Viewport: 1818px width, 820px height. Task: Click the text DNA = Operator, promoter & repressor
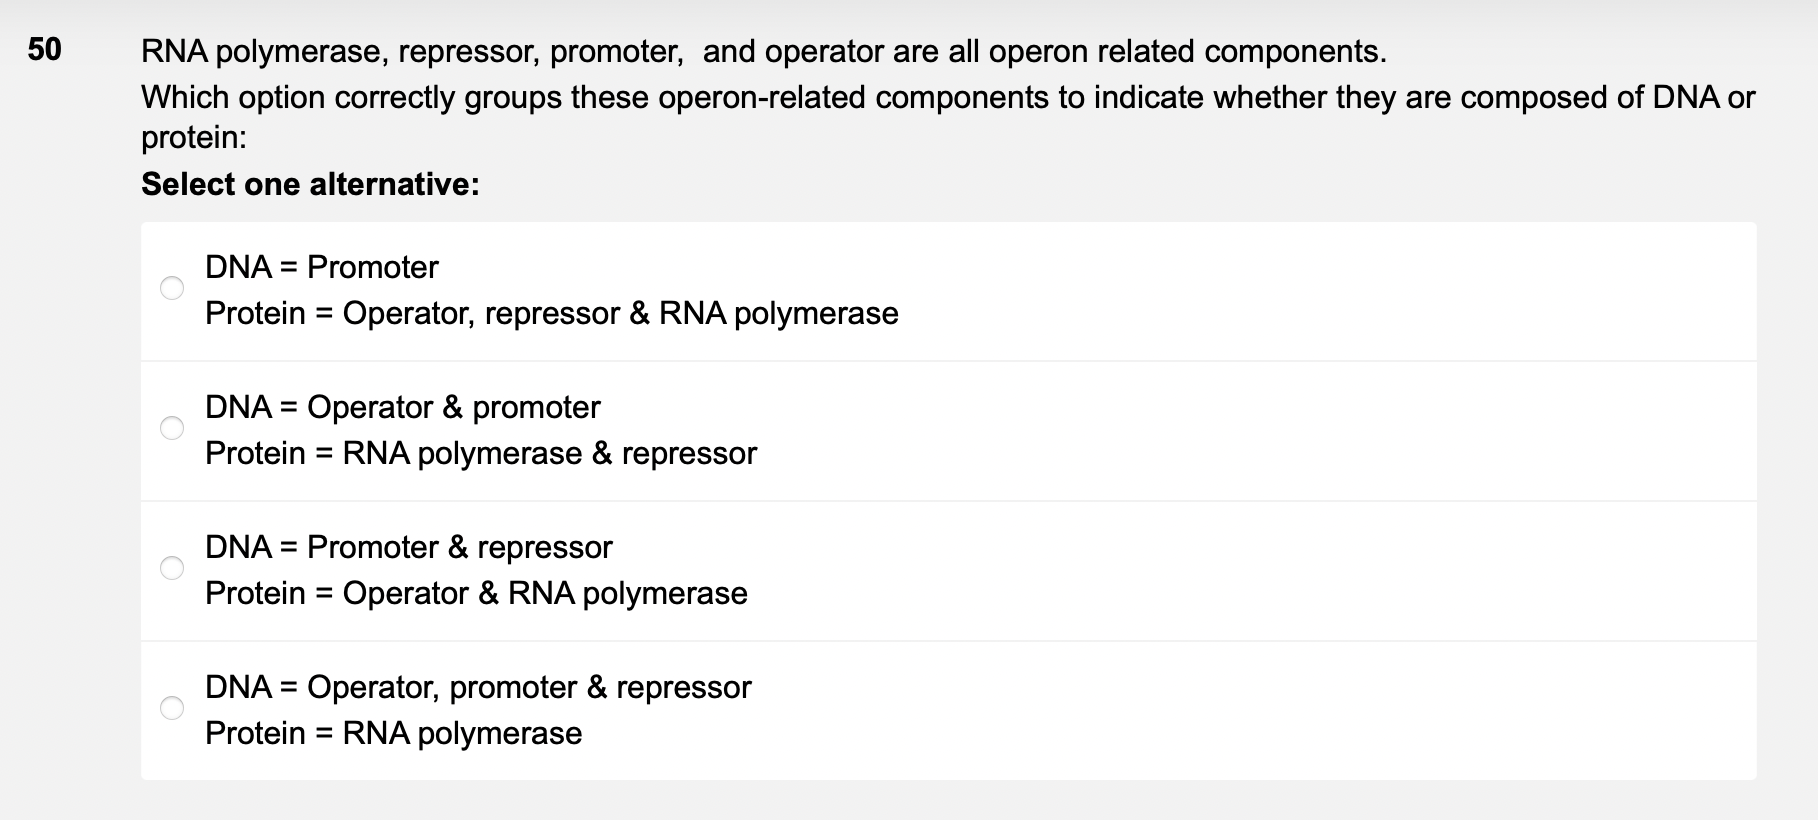477,687
